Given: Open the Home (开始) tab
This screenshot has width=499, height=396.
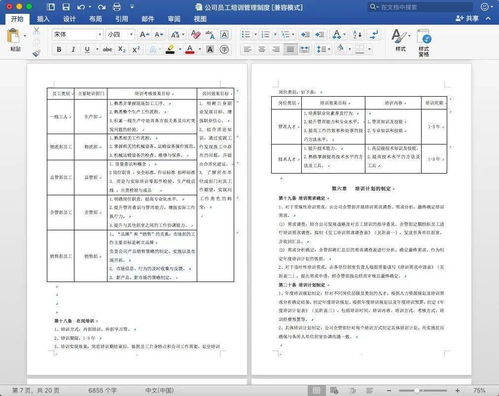Looking at the screenshot, I should [17, 19].
